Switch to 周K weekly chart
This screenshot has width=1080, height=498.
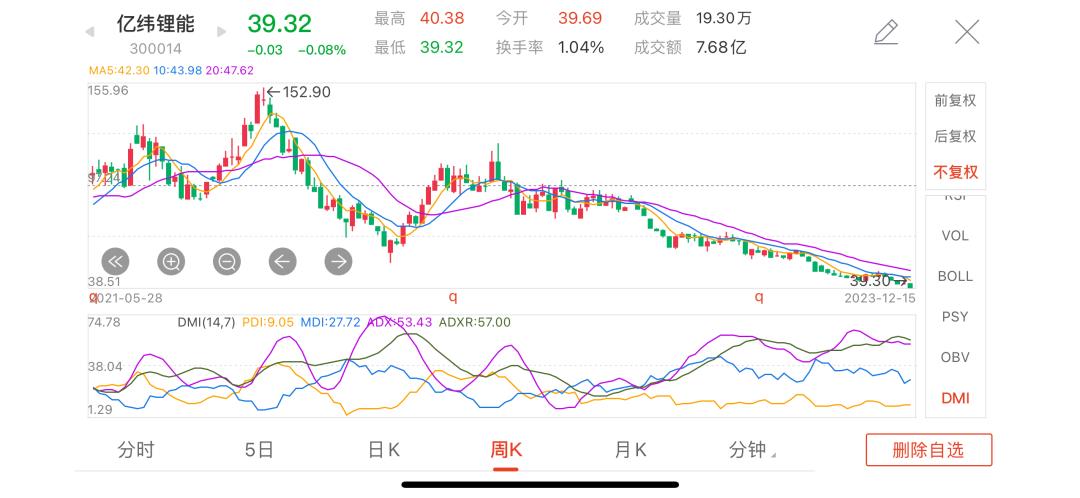click(506, 450)
